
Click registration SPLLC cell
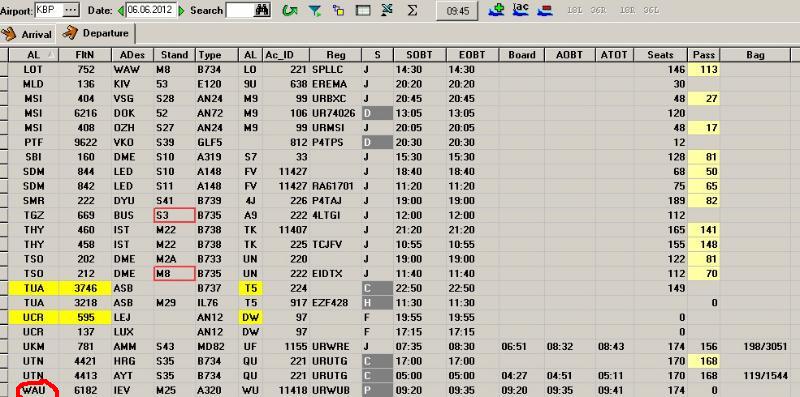tap(335, 69)
